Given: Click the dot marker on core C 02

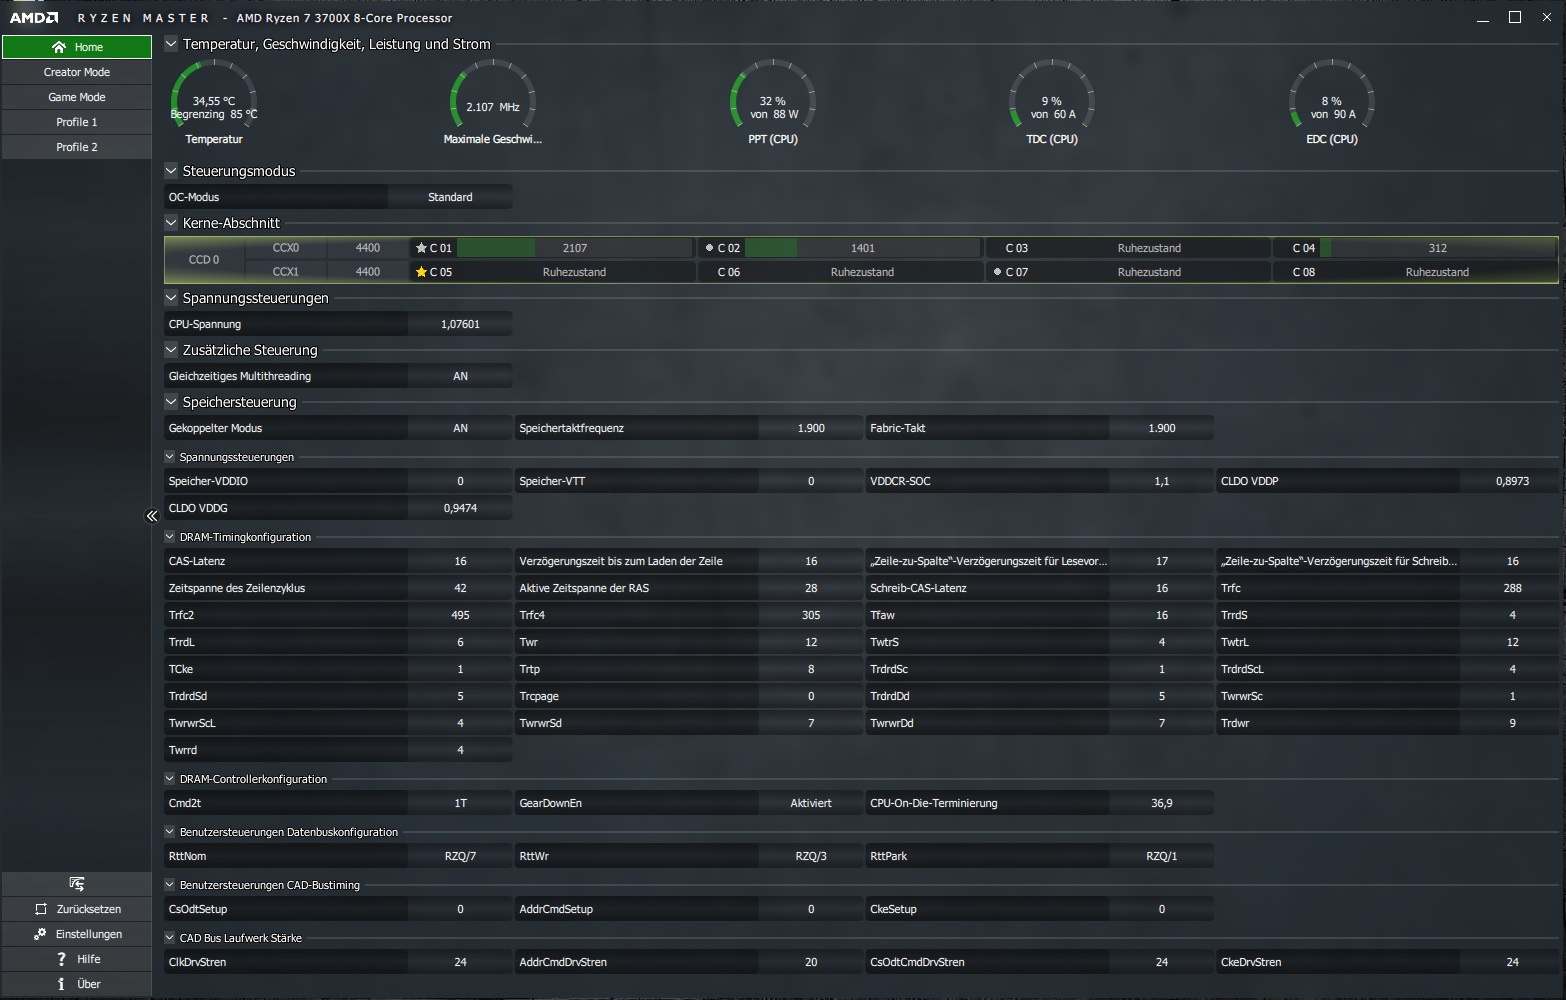Looking at the screenshot, I should pyautogui.click(x=709, y=248).
